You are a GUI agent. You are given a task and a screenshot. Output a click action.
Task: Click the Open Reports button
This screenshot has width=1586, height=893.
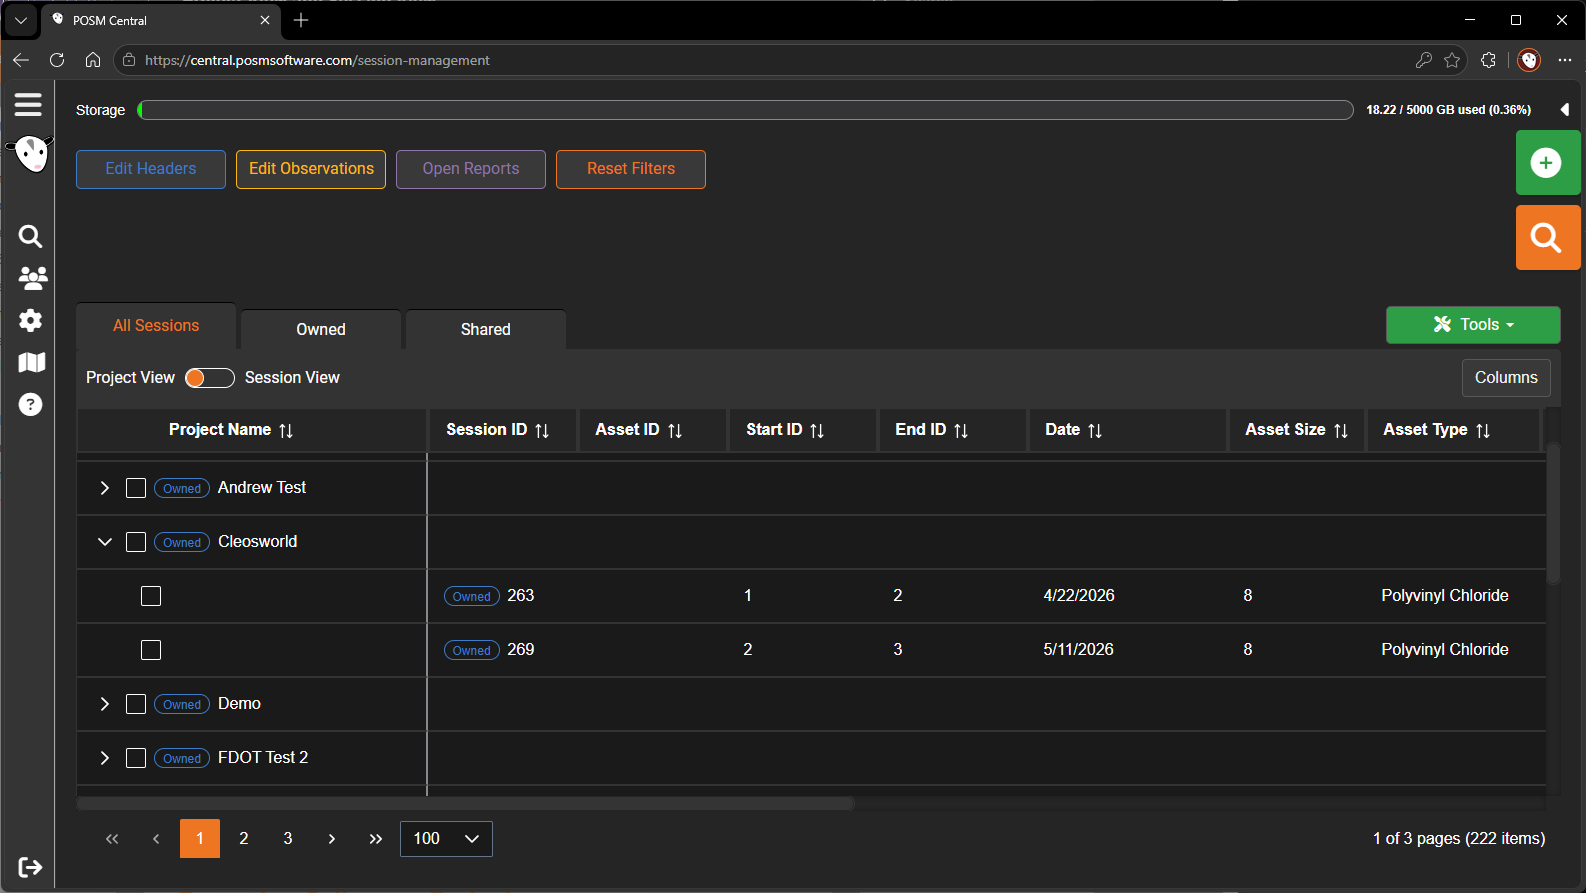[x=471, y=169]
